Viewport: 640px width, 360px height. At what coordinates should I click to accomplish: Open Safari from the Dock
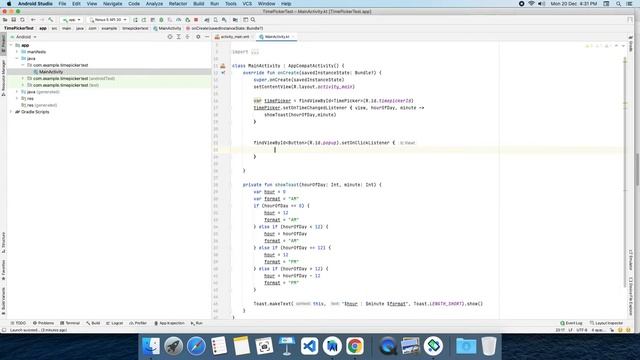click(196, 346)
